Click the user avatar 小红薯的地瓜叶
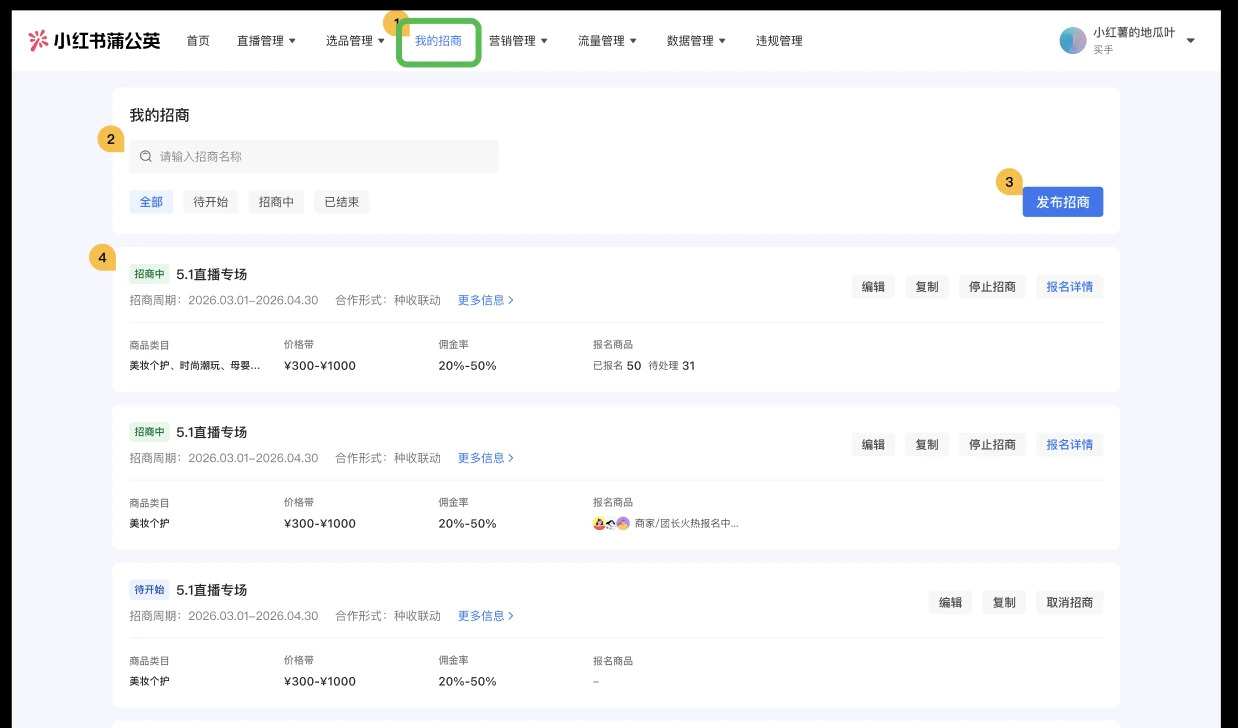1238x728 pixels. tap(1073, 41)
